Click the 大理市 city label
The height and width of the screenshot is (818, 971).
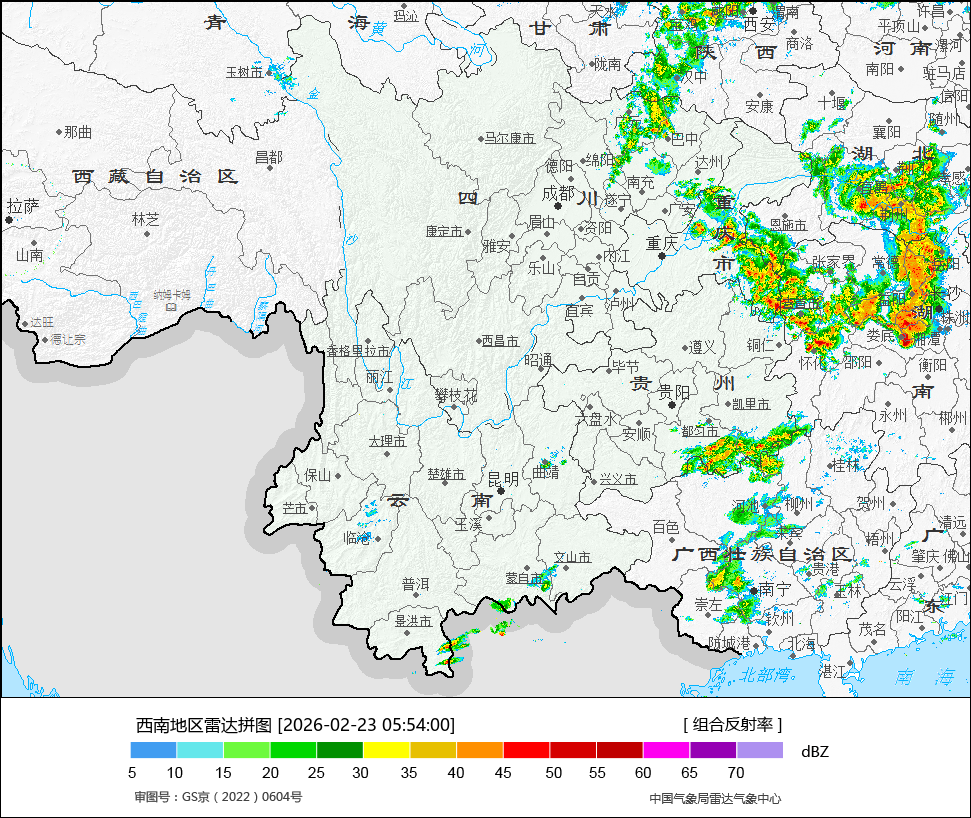(x=388, y=441)
